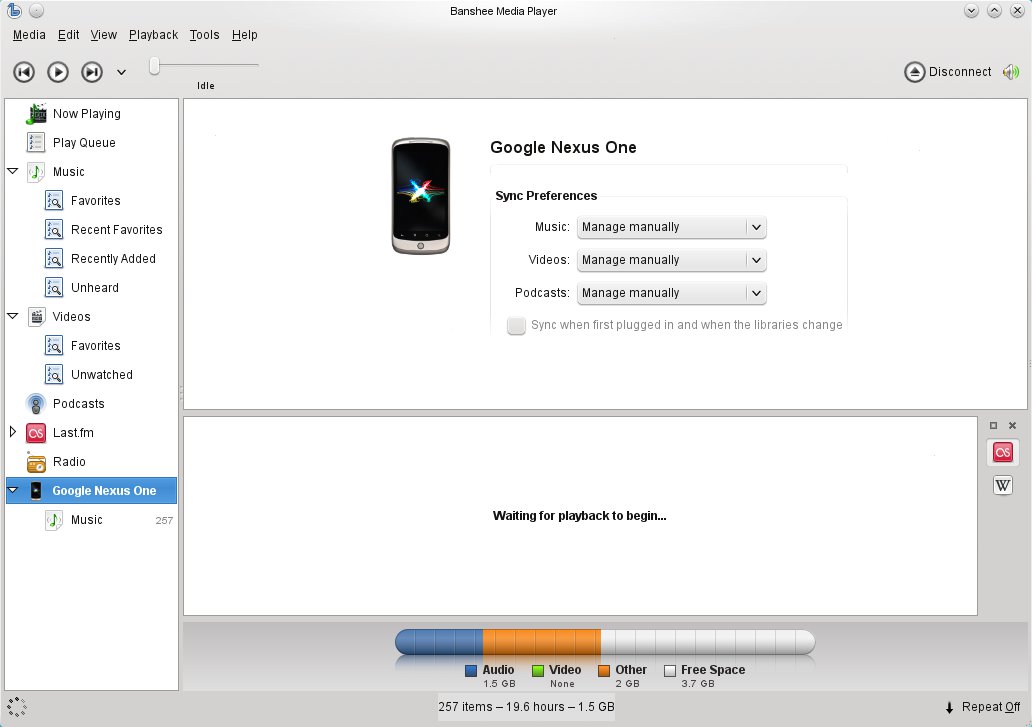Open the Playback menu
The width and height of the screenshot is (1032, 727).
click(153, 35)
